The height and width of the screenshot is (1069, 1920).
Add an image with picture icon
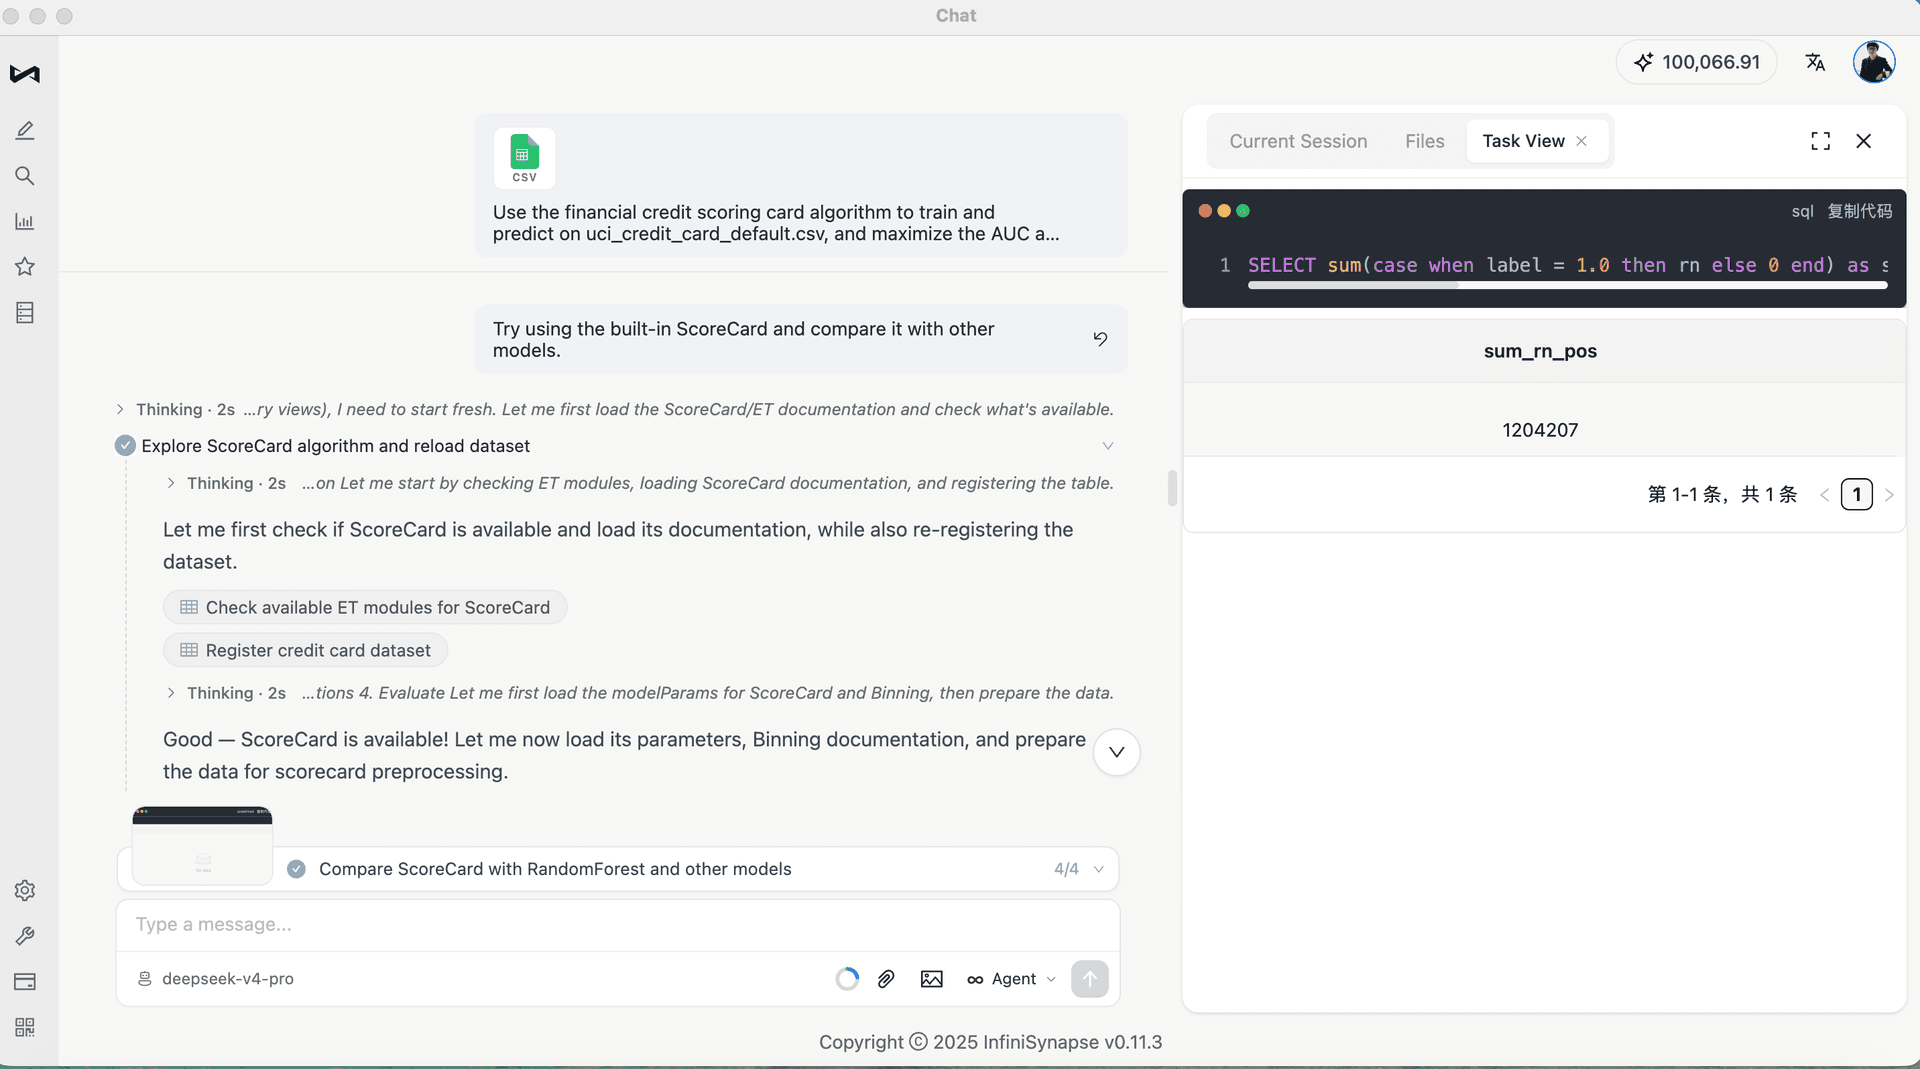point(931,979)
